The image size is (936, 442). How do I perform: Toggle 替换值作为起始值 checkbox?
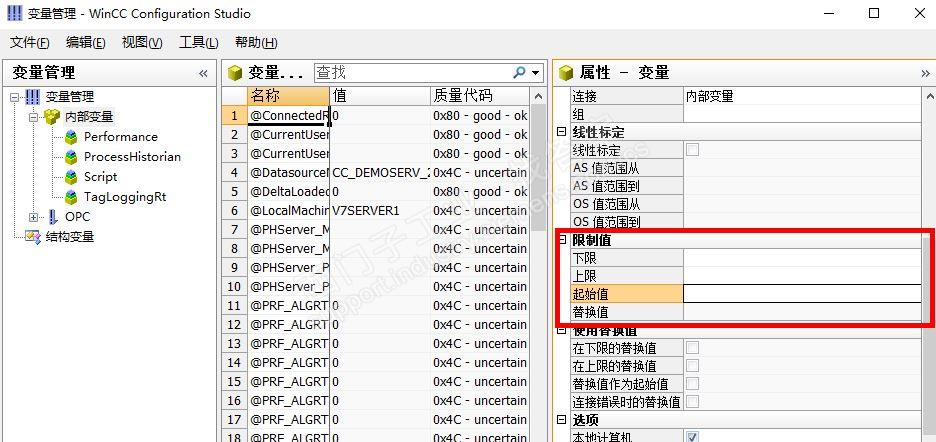coord(692,383)
